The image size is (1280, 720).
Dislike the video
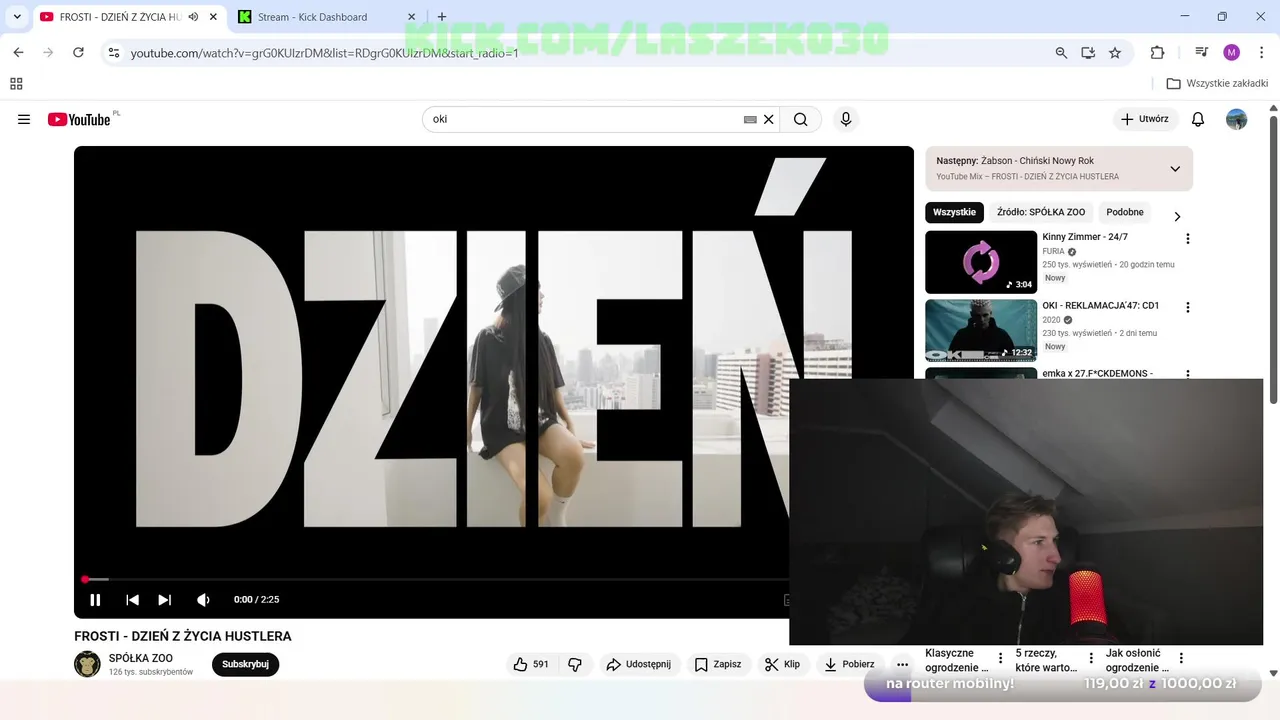click(575, 664)
